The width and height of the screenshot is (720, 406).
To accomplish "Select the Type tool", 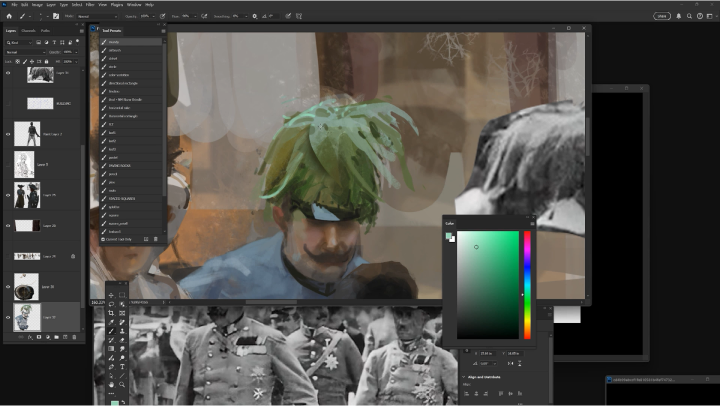I will point(122,367).
